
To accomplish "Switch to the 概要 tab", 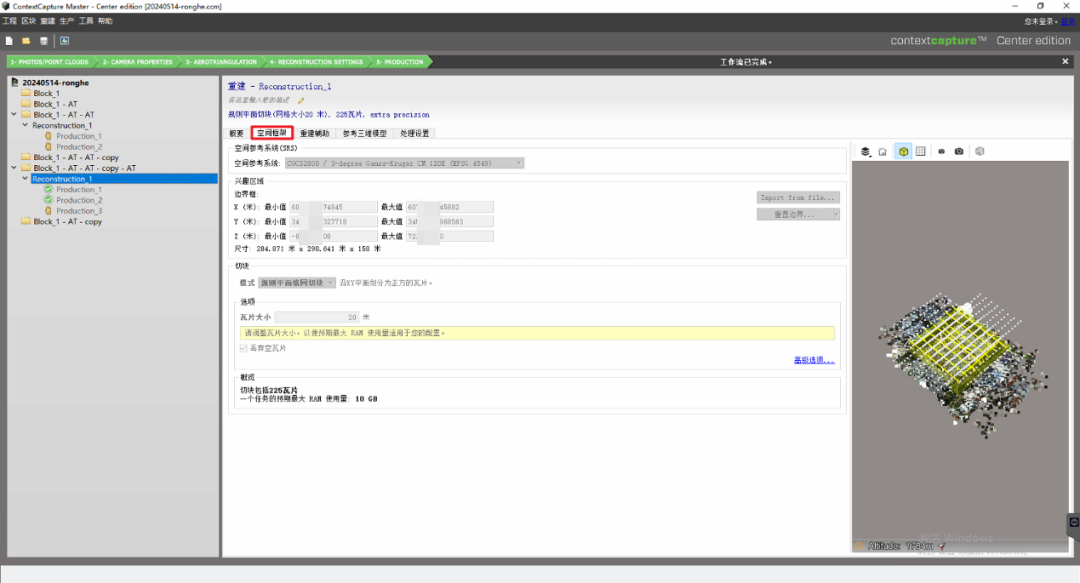I will coord(237,133).
